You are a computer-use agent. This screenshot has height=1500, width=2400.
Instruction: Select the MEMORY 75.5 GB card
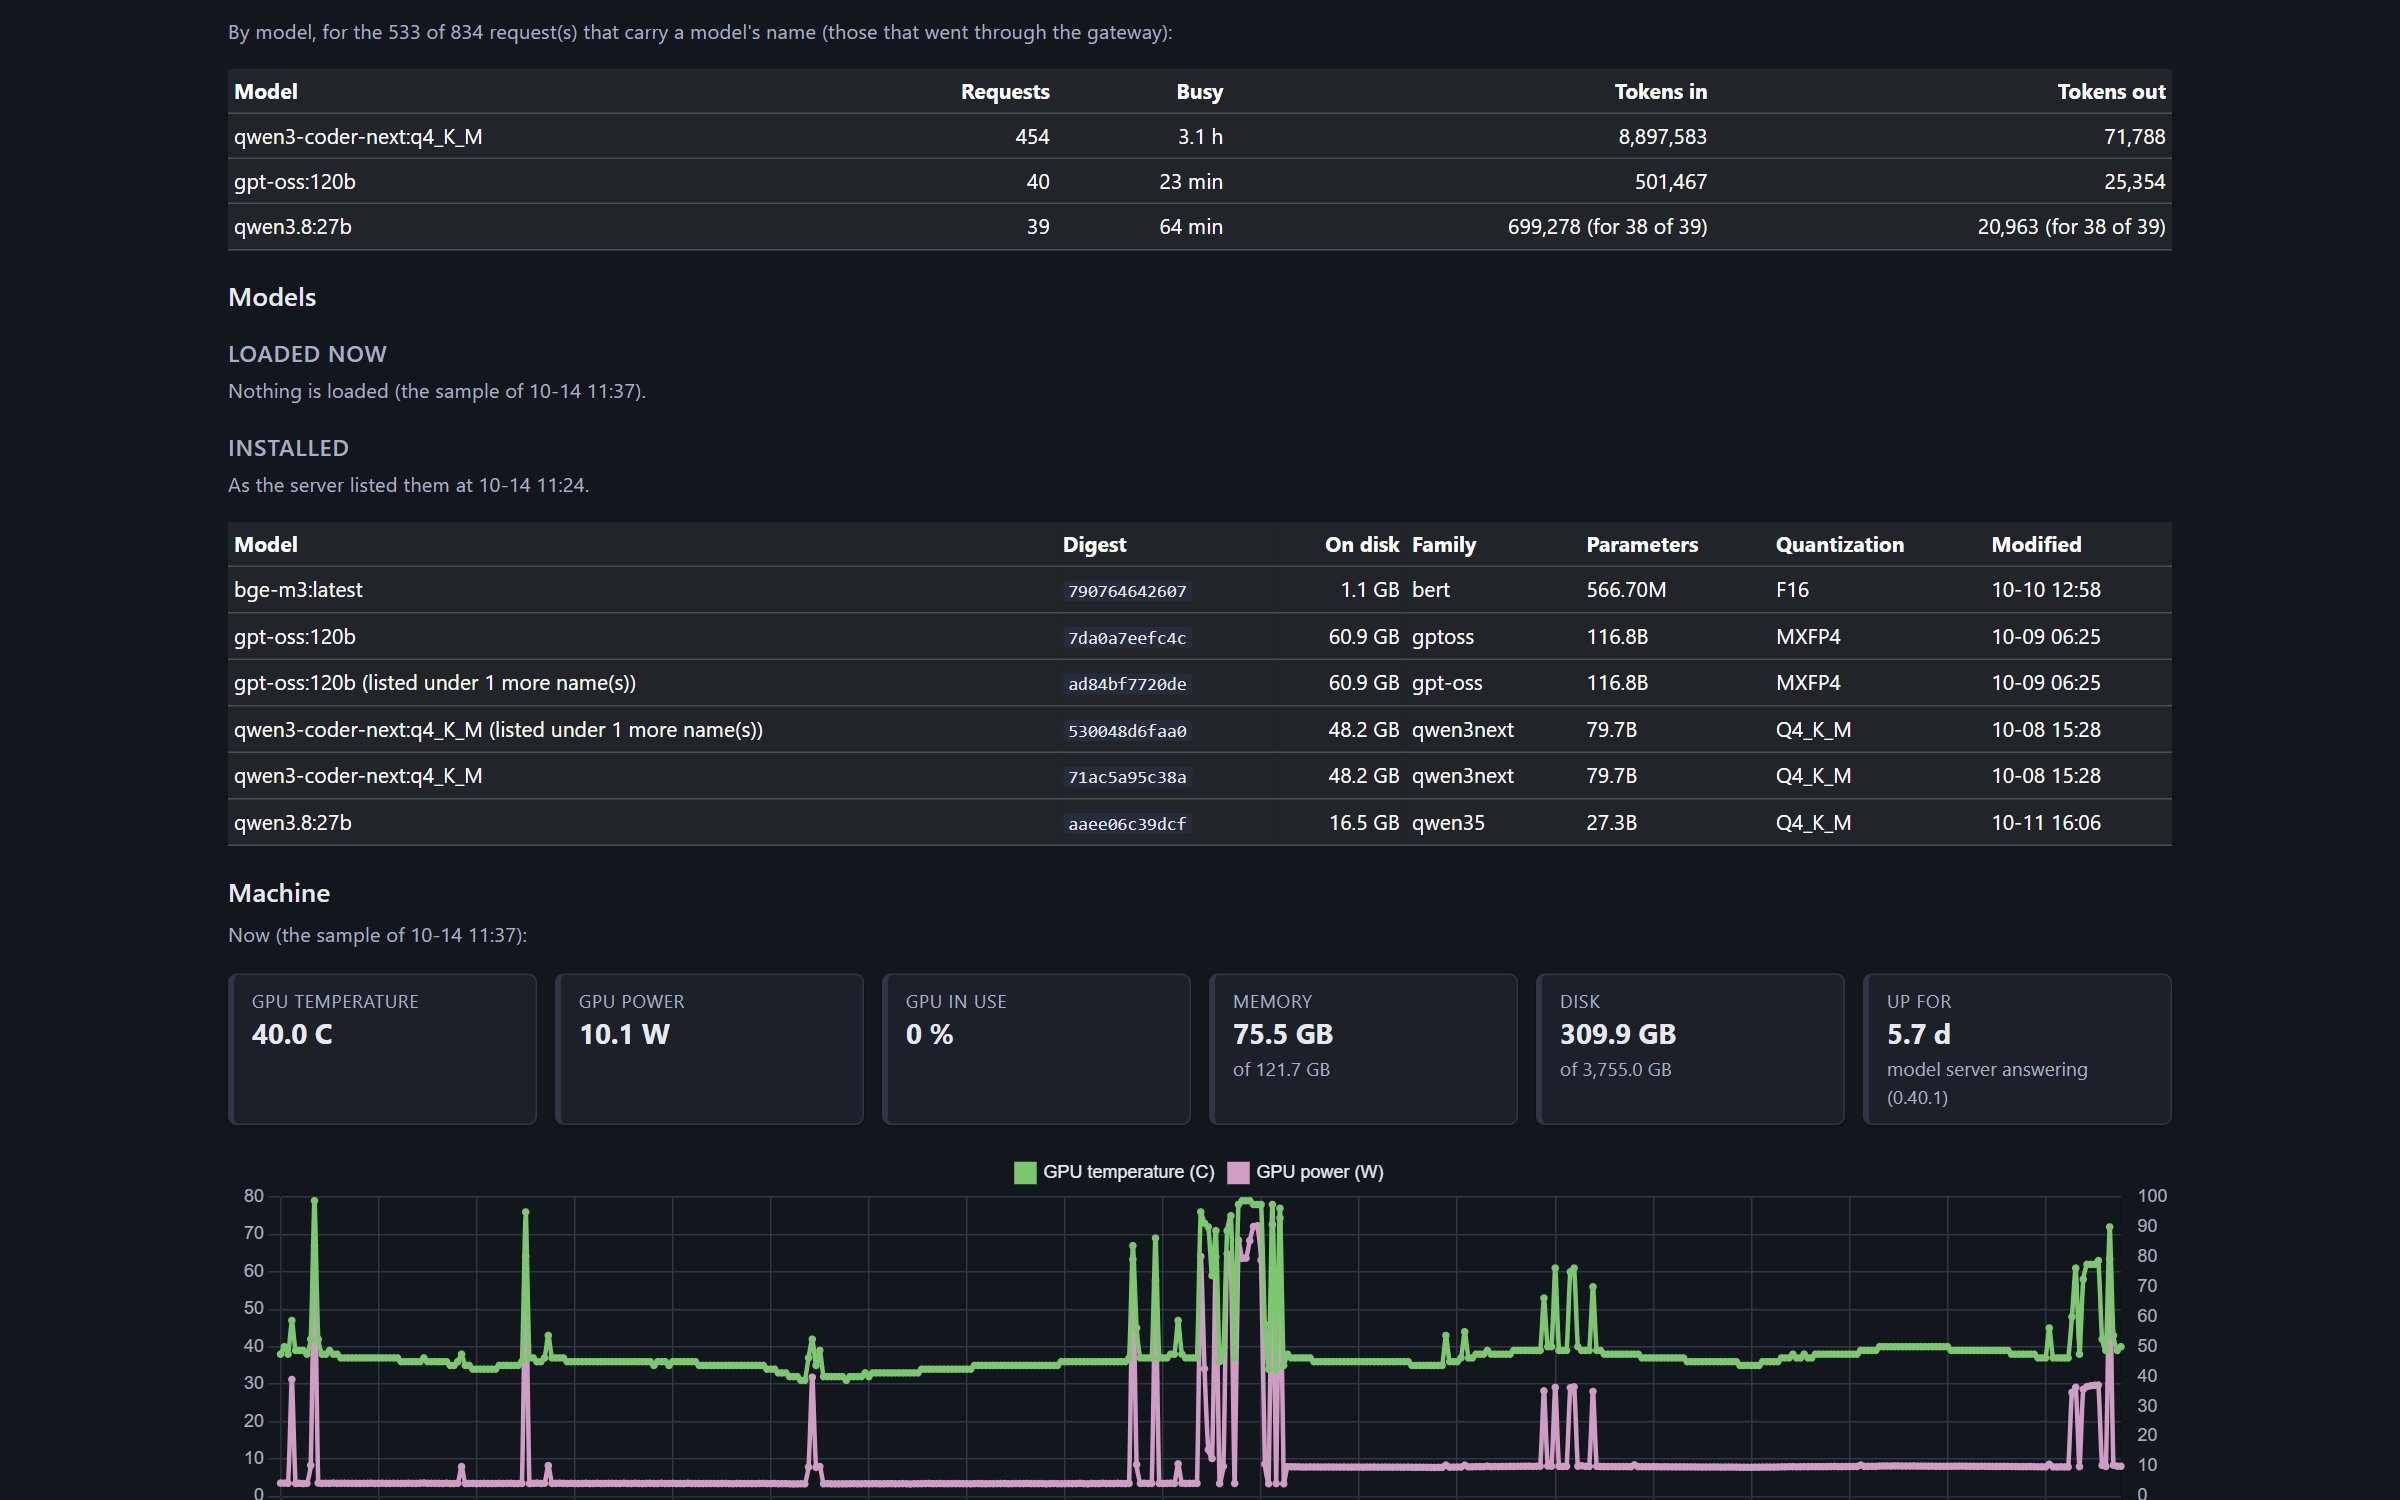[1363, 1049]
